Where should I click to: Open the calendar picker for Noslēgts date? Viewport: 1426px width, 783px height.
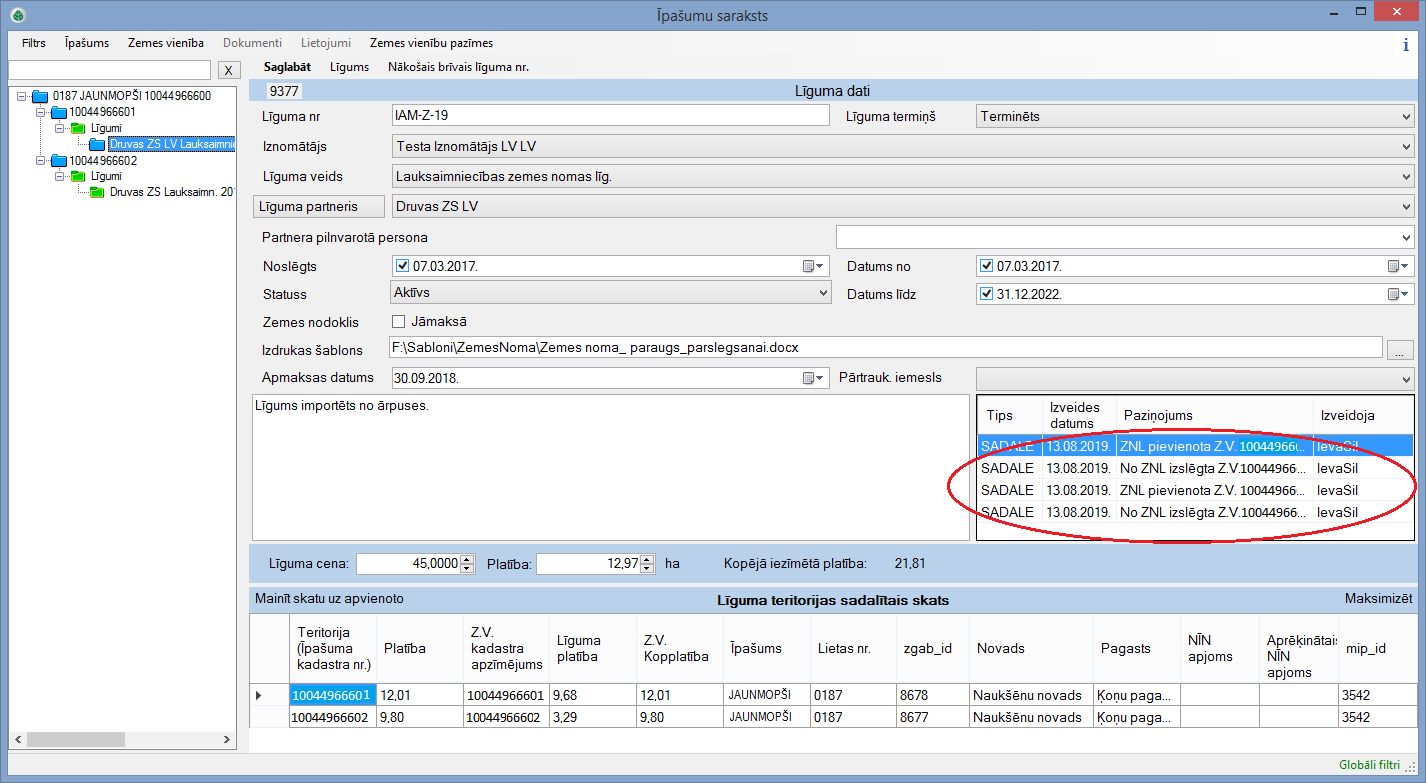click(x=814, y=267)
